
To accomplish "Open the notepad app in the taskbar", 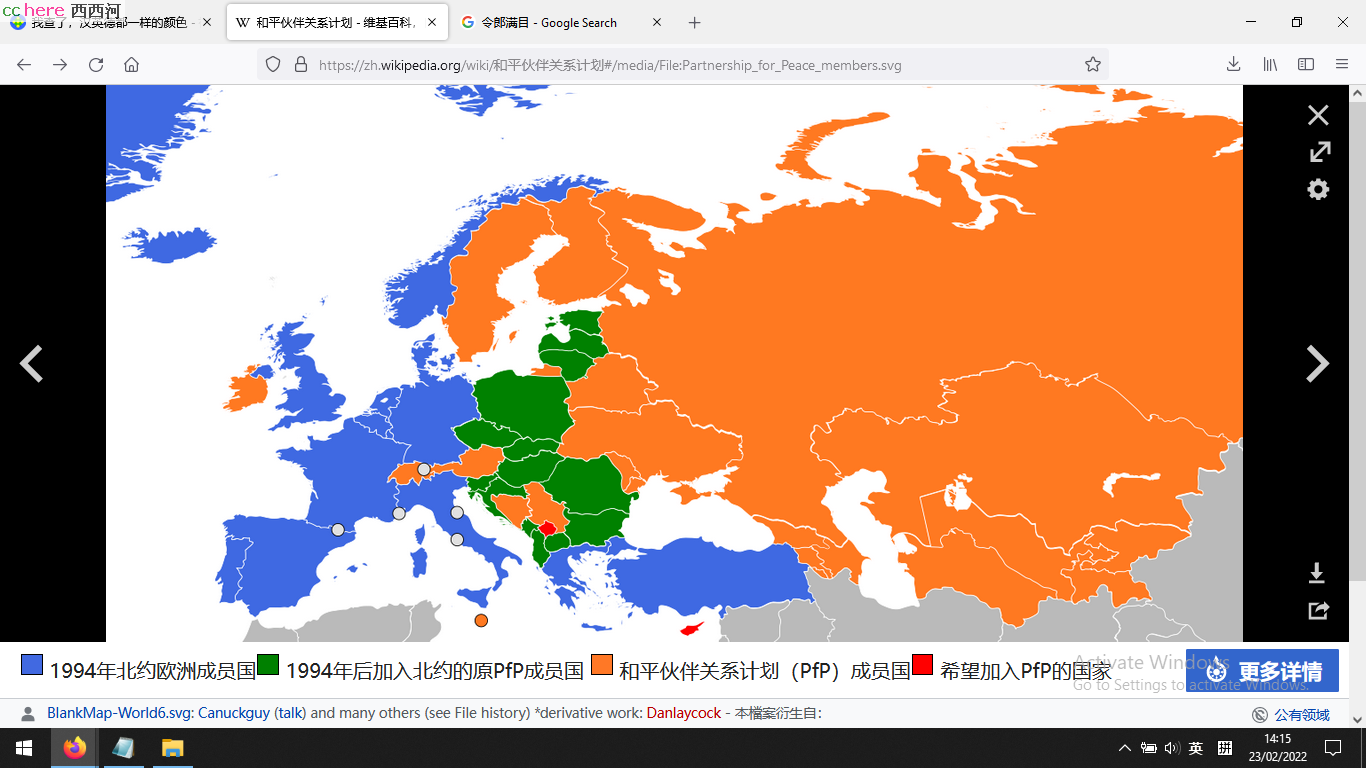I will [x=124, y=748].
